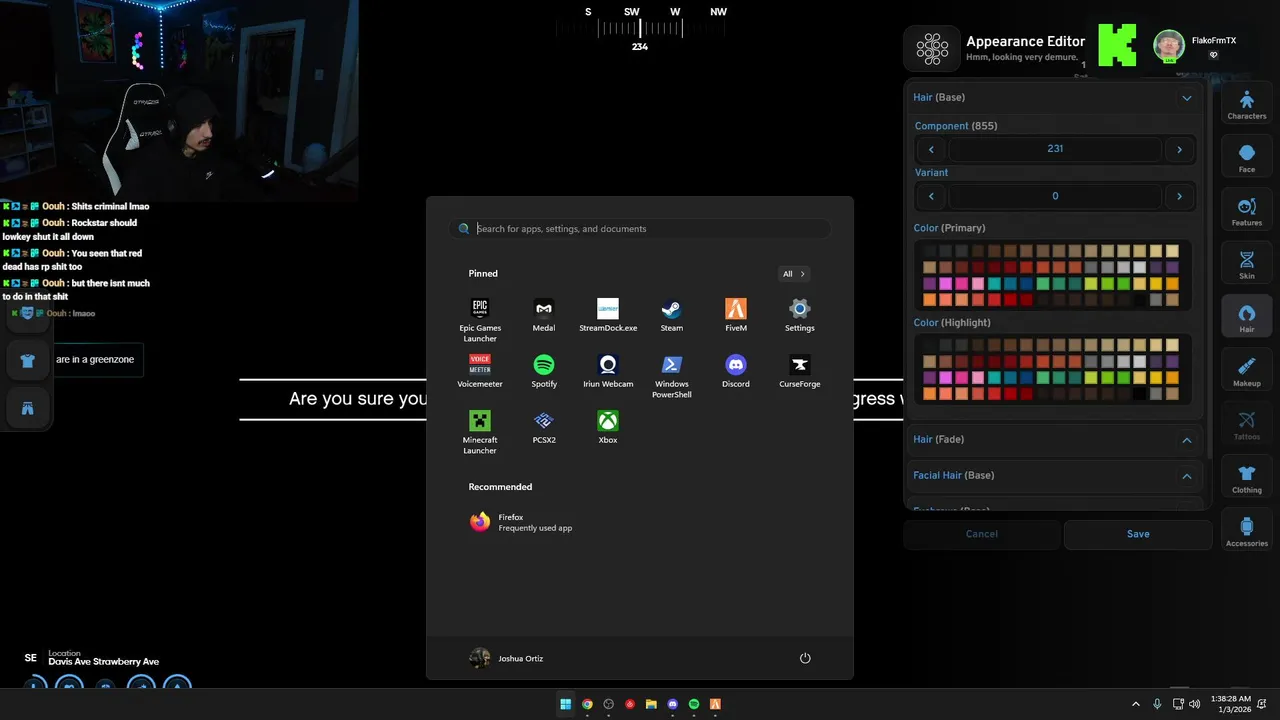Open StreamDock.exe pinned app
The height and width of the screenshot is (720, 1280).
click(608, 314)
